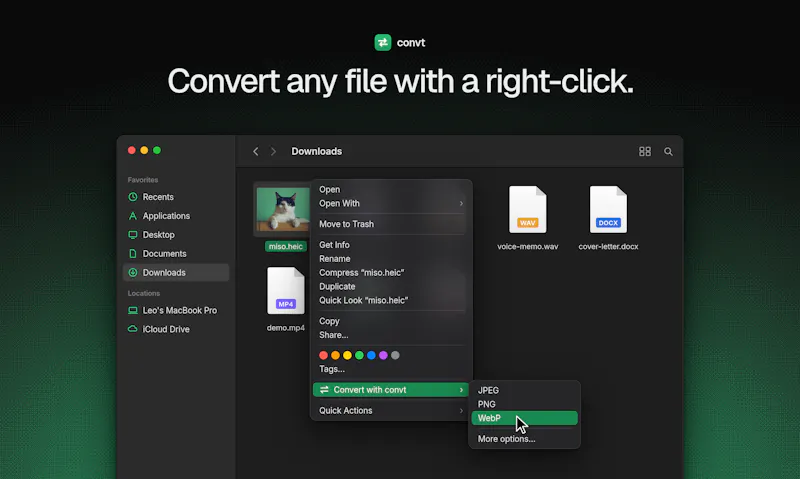Choose Get Info
The image size is (800, 479).
pos(334,245)
